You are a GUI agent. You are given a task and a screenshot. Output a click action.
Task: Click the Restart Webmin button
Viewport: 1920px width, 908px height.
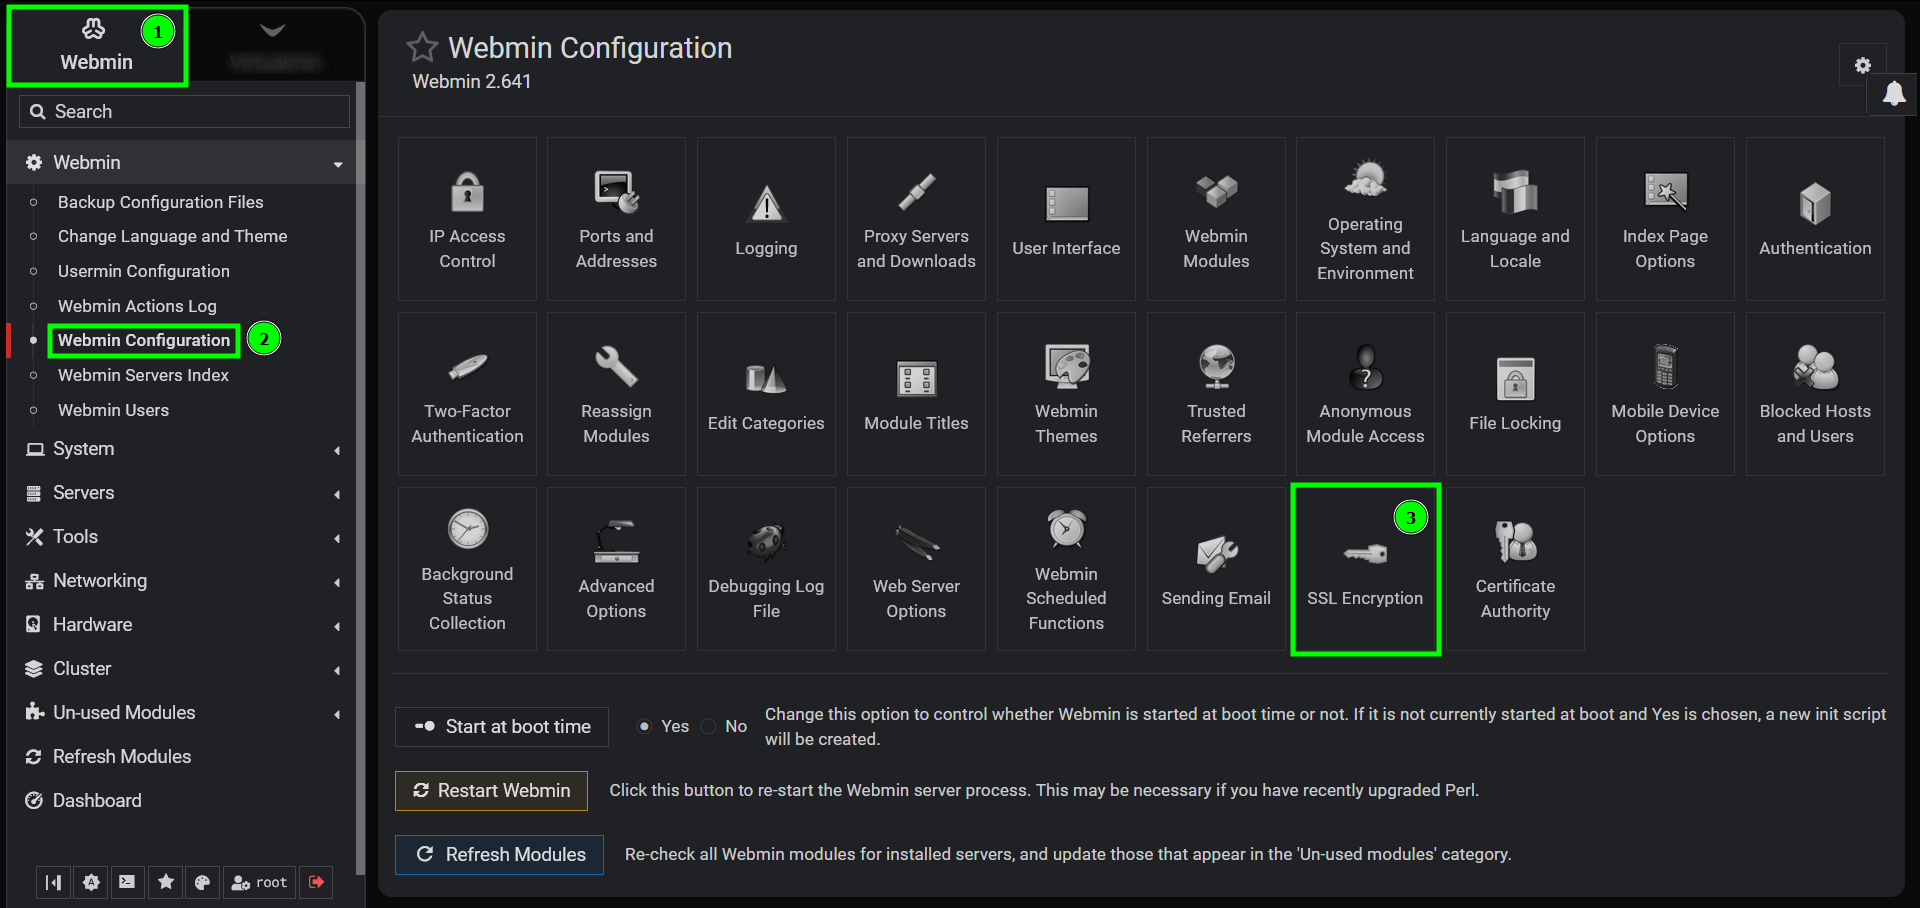tap(491, 791)
